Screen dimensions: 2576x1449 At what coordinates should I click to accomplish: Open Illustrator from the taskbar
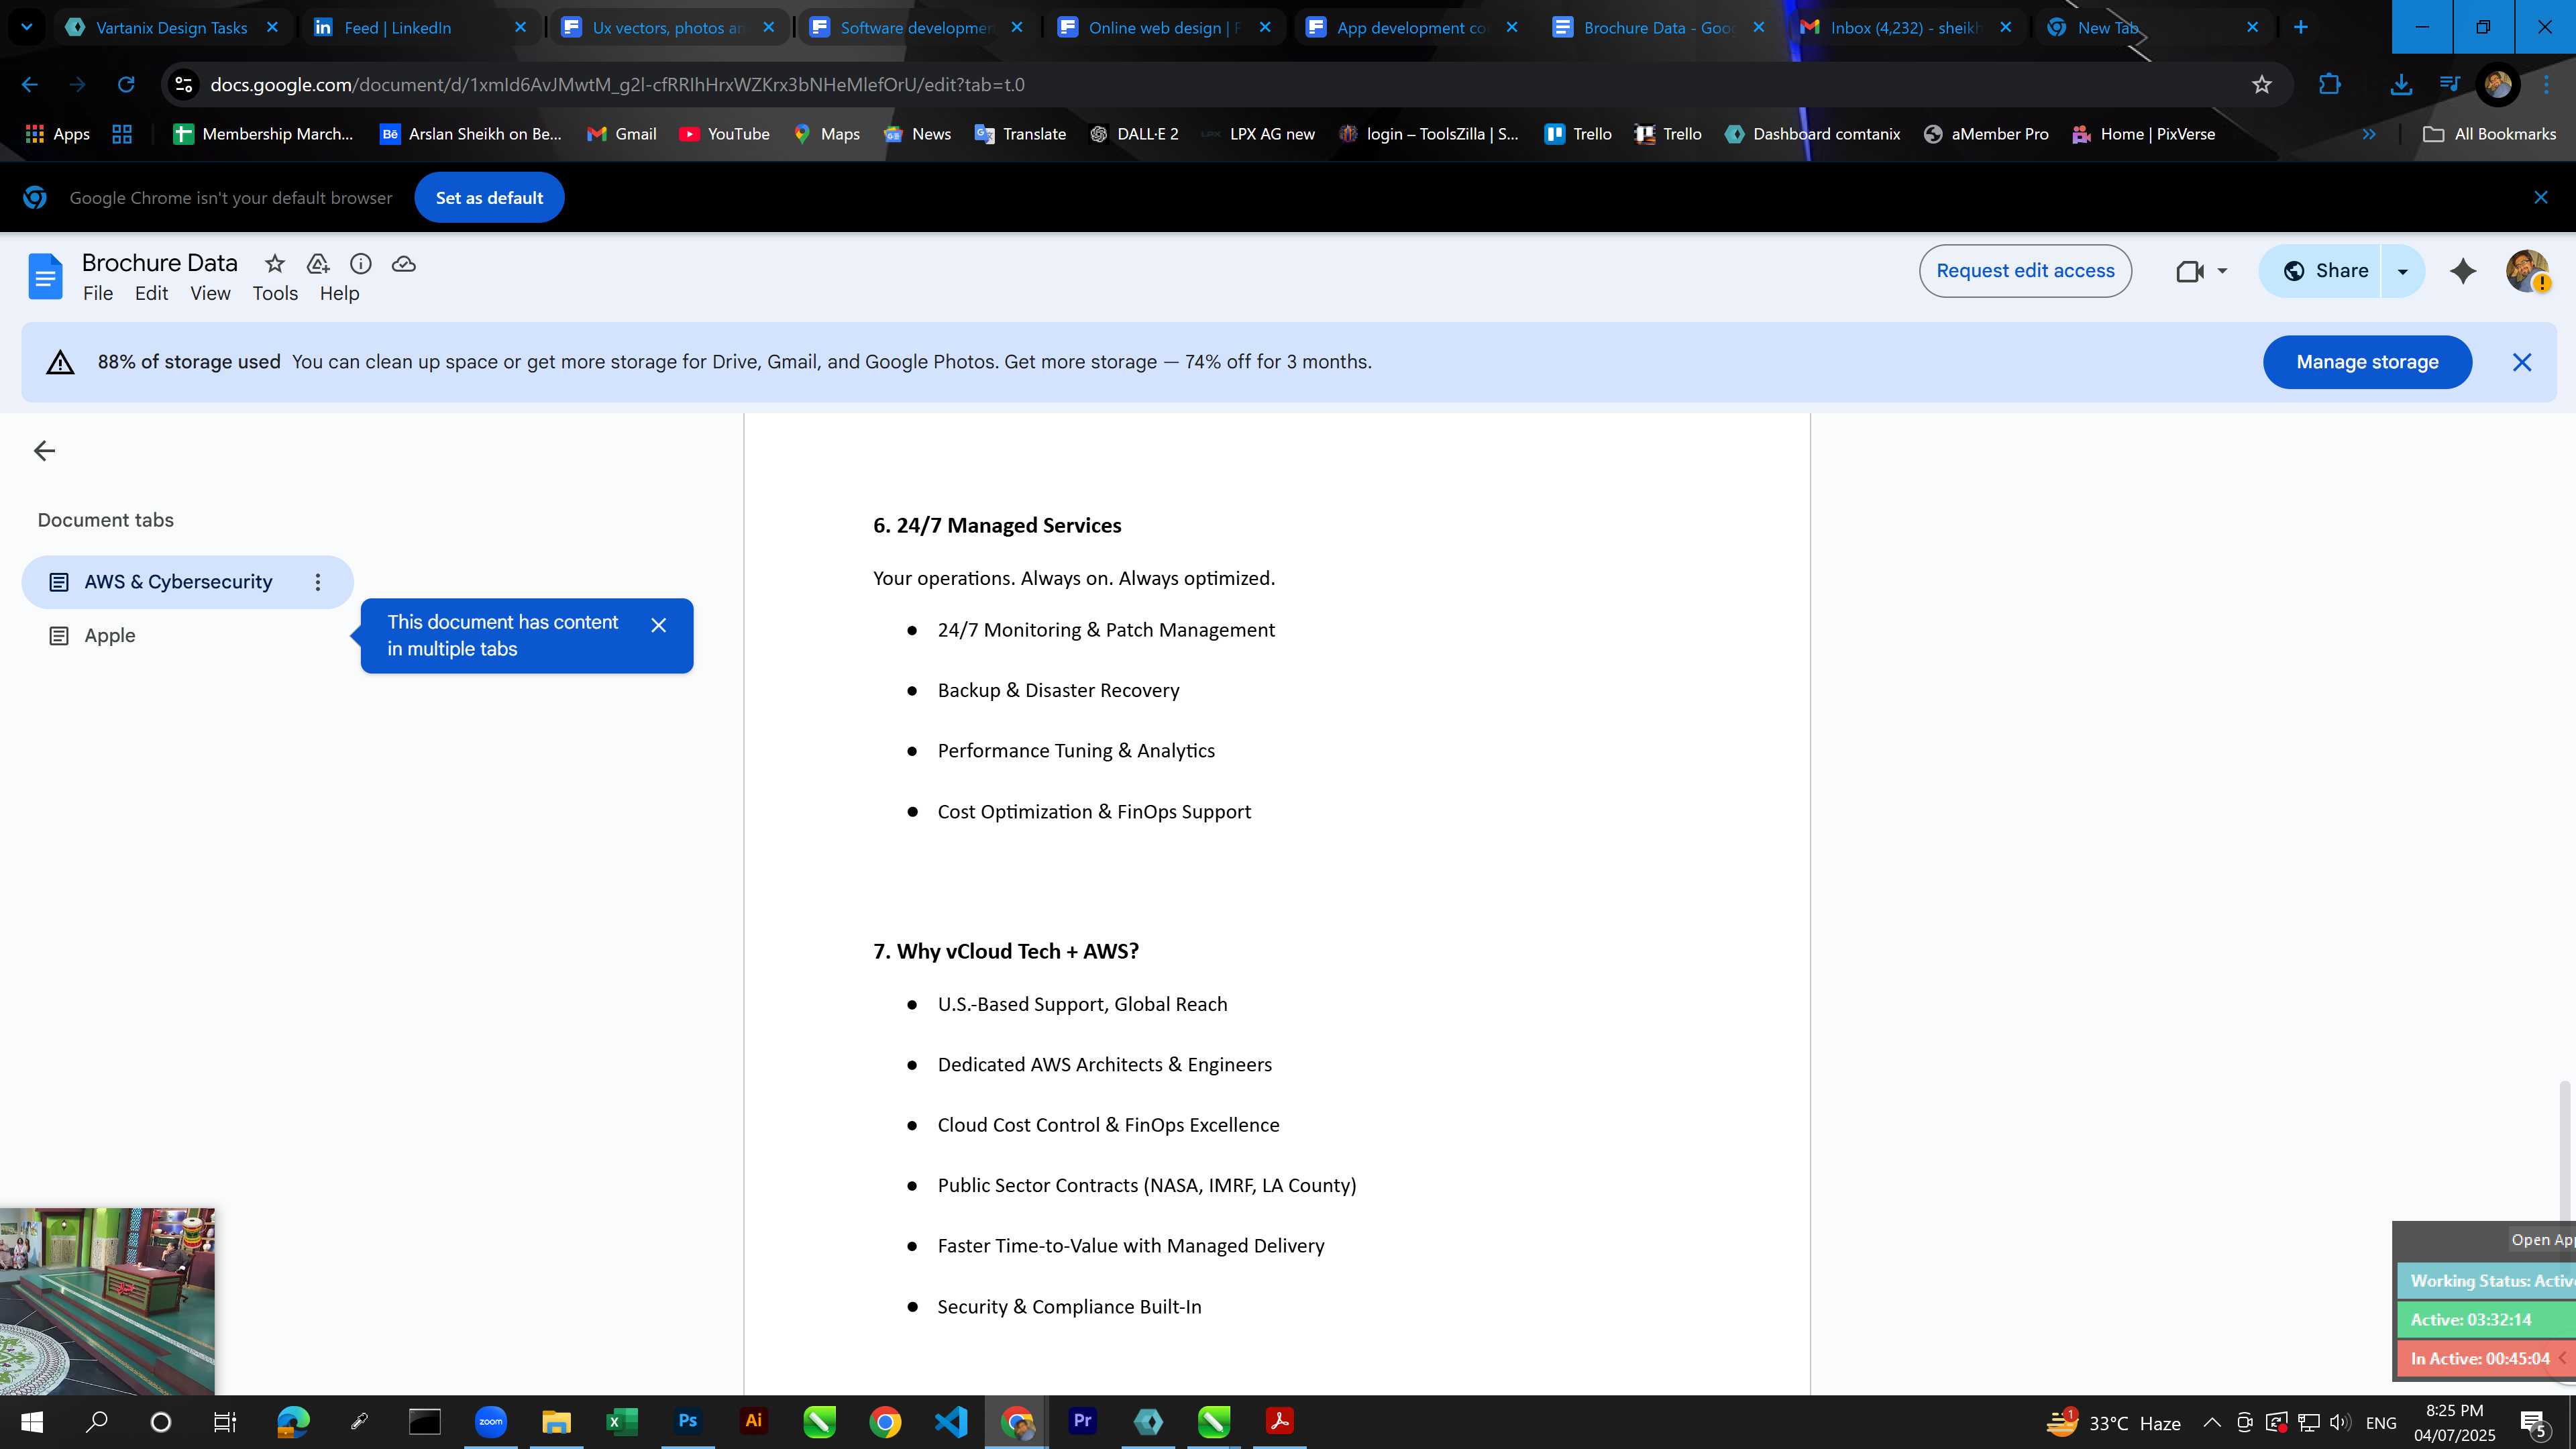point(753,1421)
